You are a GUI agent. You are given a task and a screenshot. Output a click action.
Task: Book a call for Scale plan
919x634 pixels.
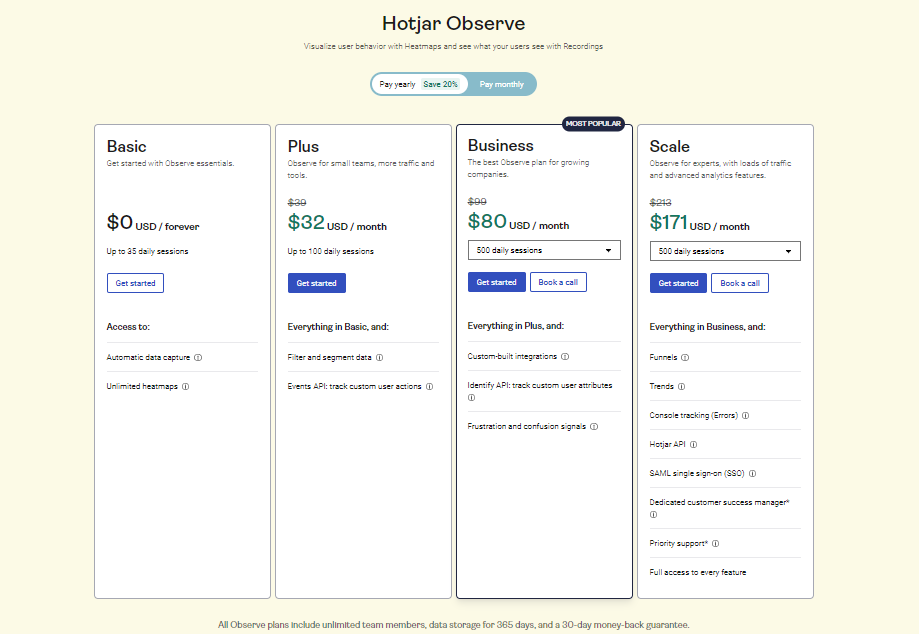[740, 283]
